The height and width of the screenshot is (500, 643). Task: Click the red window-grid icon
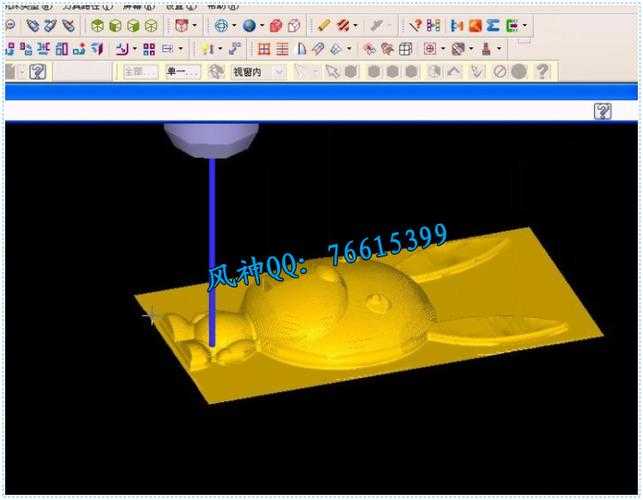click(x=264, y=49)
